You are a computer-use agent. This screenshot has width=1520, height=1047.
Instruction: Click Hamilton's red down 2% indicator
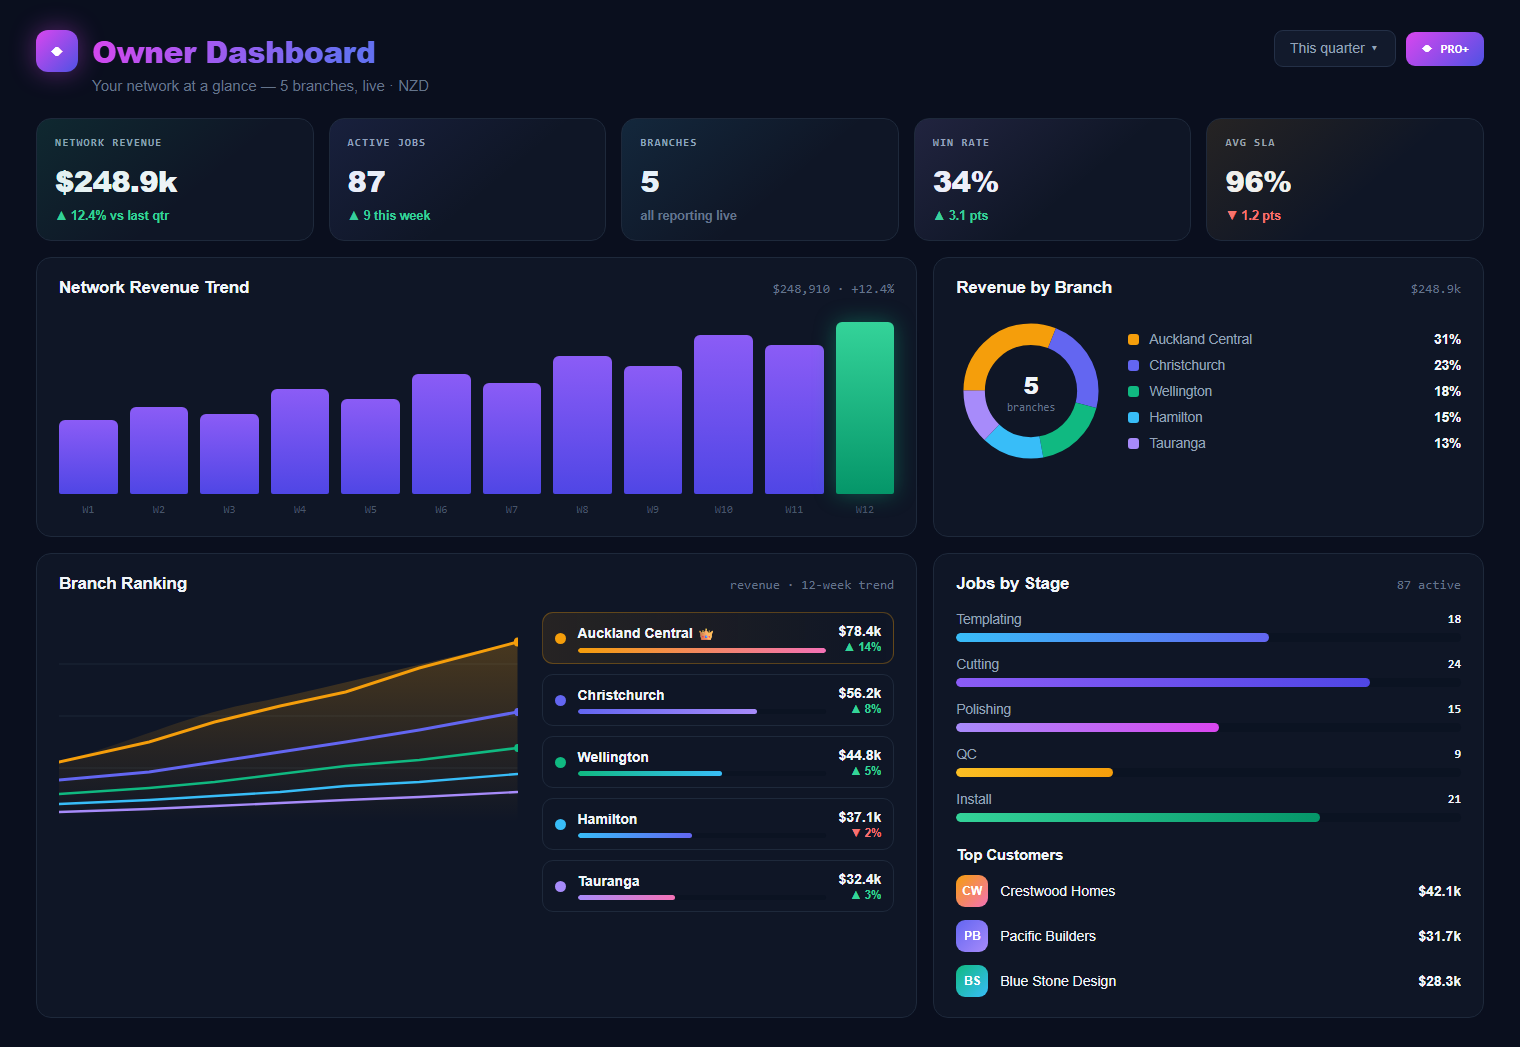[x=866, y=833]
